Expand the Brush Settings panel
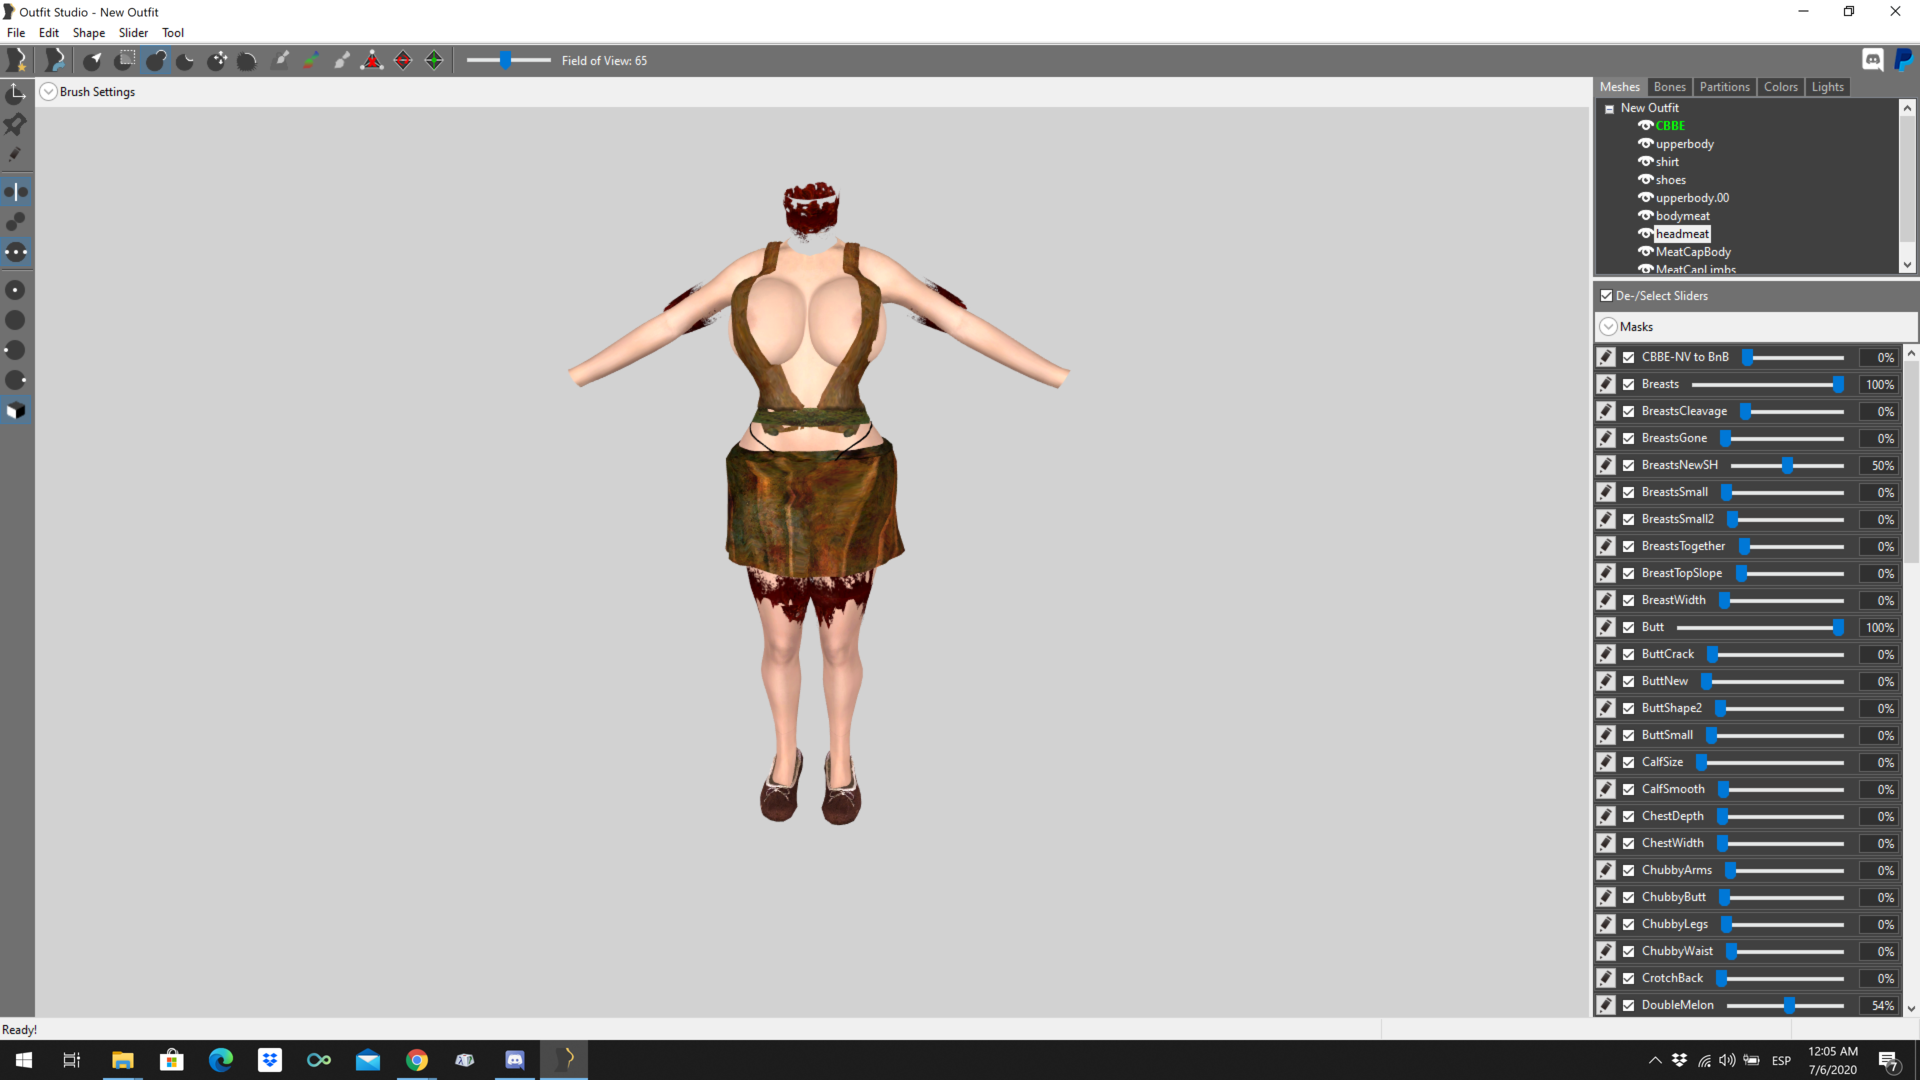 [x=48, y=92]
